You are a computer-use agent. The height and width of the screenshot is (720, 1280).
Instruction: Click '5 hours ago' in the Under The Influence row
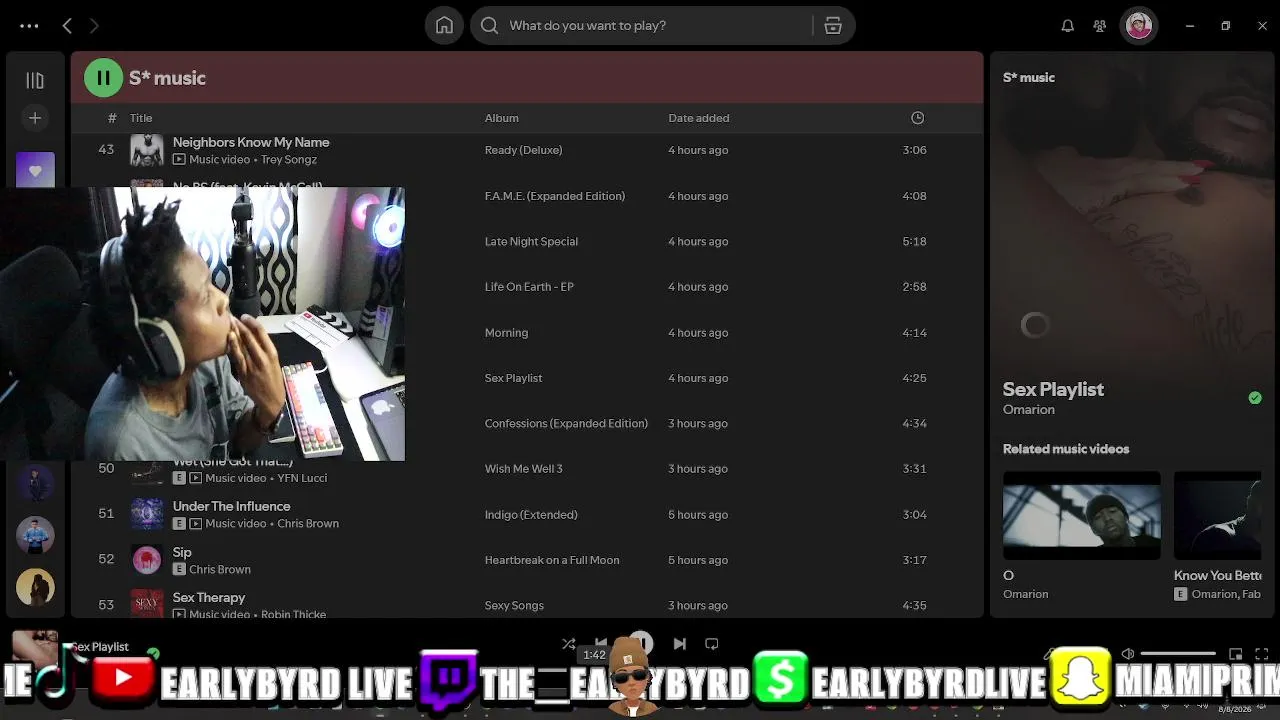coord(698,515)
